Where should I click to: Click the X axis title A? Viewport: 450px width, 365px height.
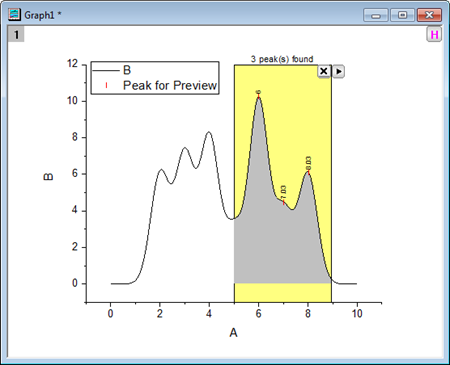[x=233, y=332]
